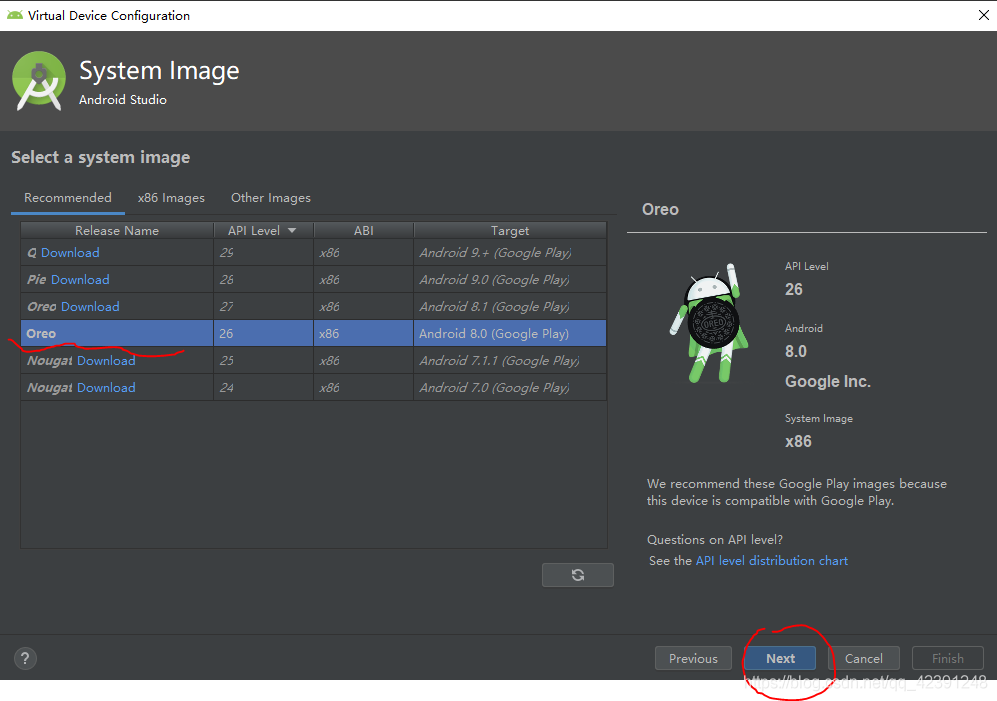Open help via the question mark icon

(x=24, y=658)
